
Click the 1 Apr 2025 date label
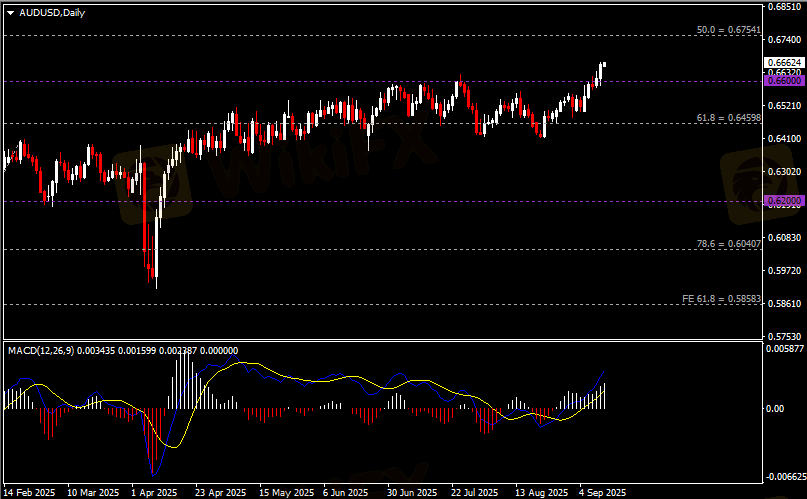[x=154, y=492]
